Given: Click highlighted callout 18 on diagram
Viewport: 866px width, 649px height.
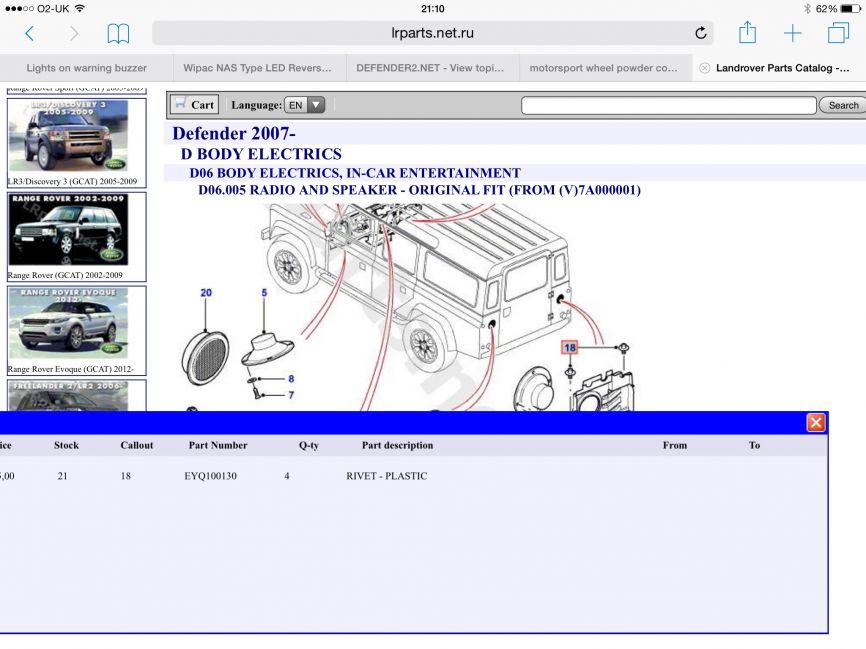Looking at the screenshot, I should [x=569, y=347].
